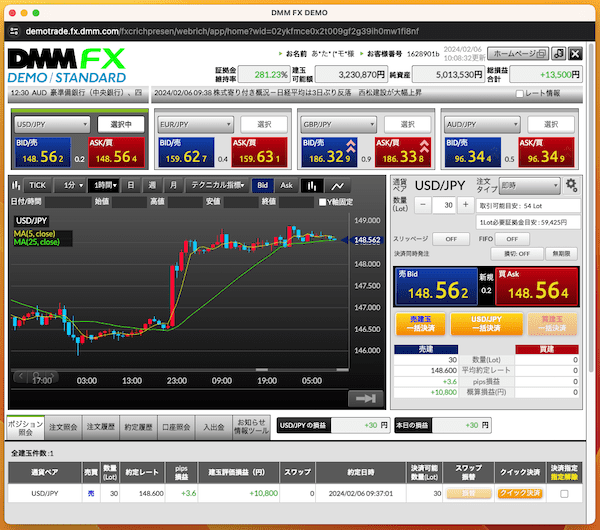
Task: Select Bid chart price toggle
Action: [262, 186]
